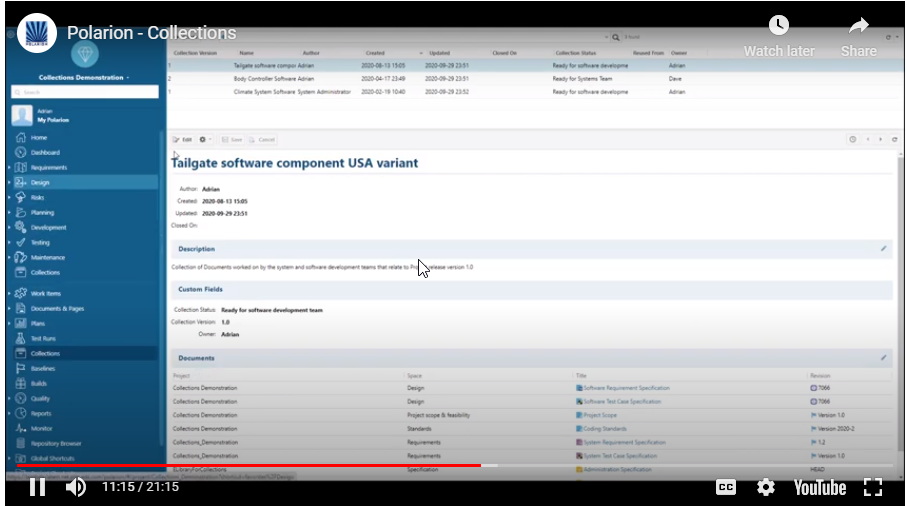This screenshot has width=907, height=506.
Task: Click the Save toolbar button
Action: [x=232, y=139]
